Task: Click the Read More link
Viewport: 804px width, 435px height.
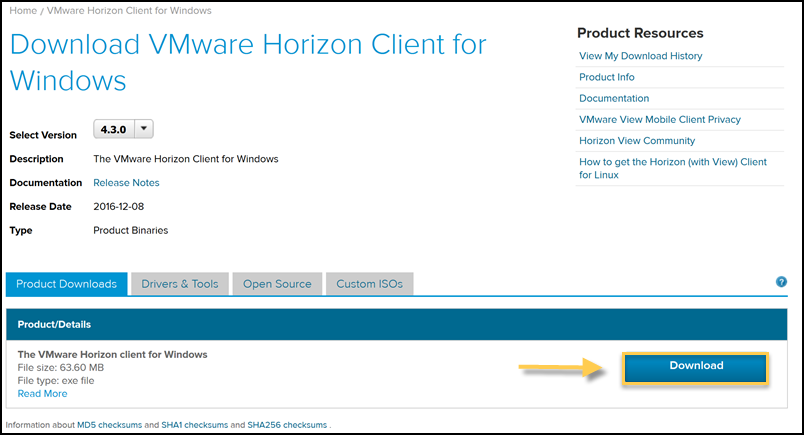Action: coord(43,393)
